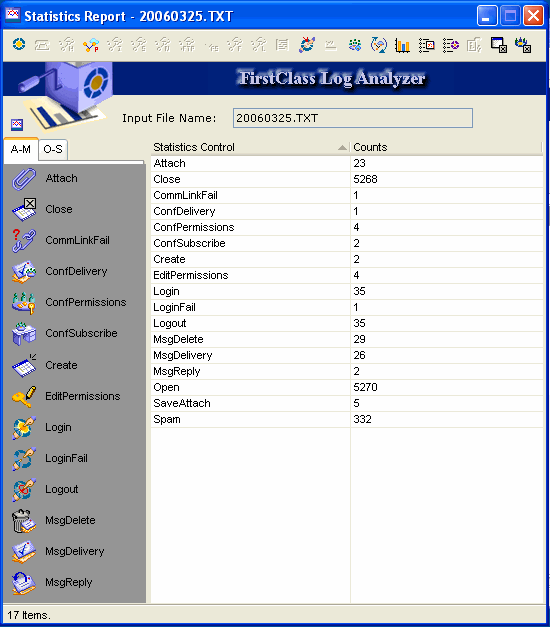The width and height of the screenshot is (550, 627).
Task: Click the bar chart icon in toolbar
Action: 402,45
